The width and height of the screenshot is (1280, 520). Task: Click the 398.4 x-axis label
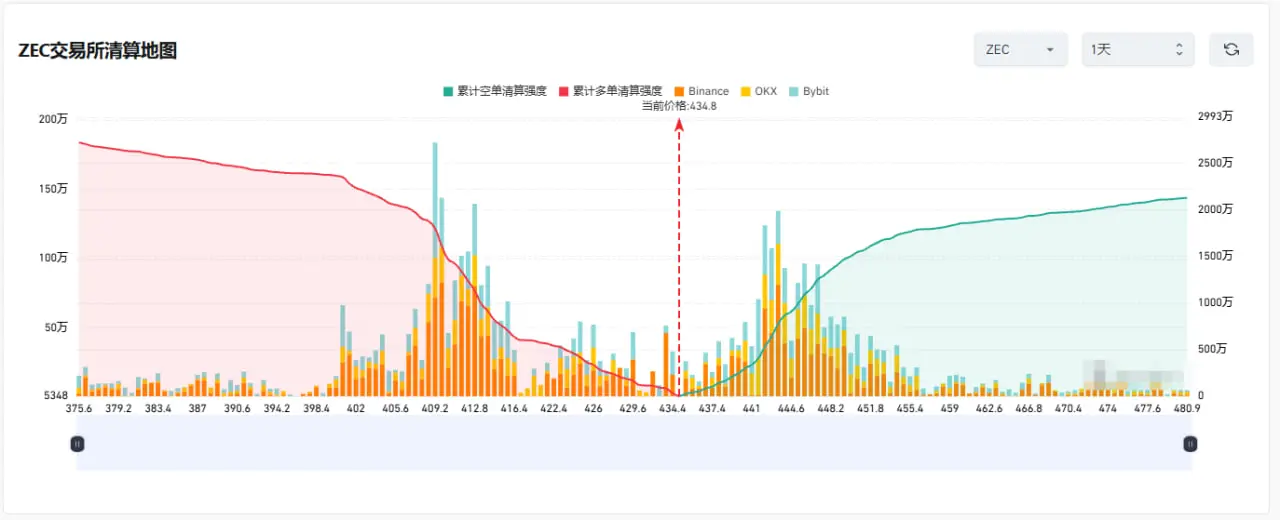316,408
